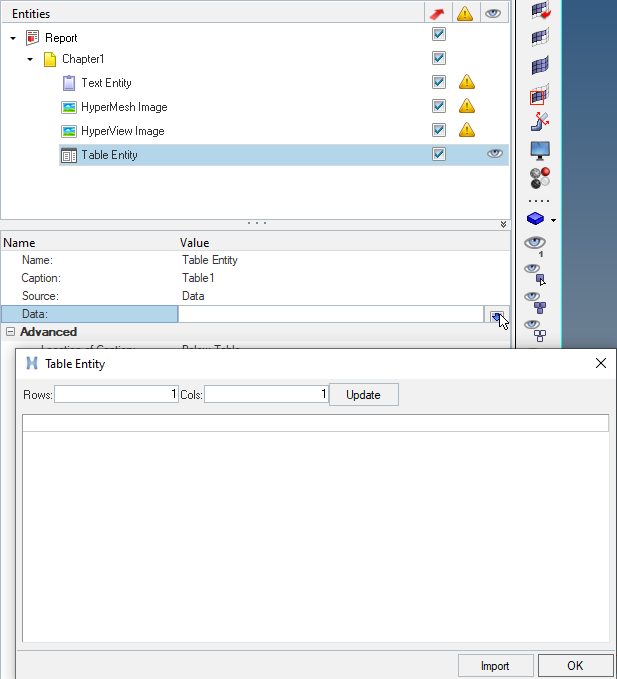
Task: Collapse the Report tree node
Action: click(x=13, y=38)
